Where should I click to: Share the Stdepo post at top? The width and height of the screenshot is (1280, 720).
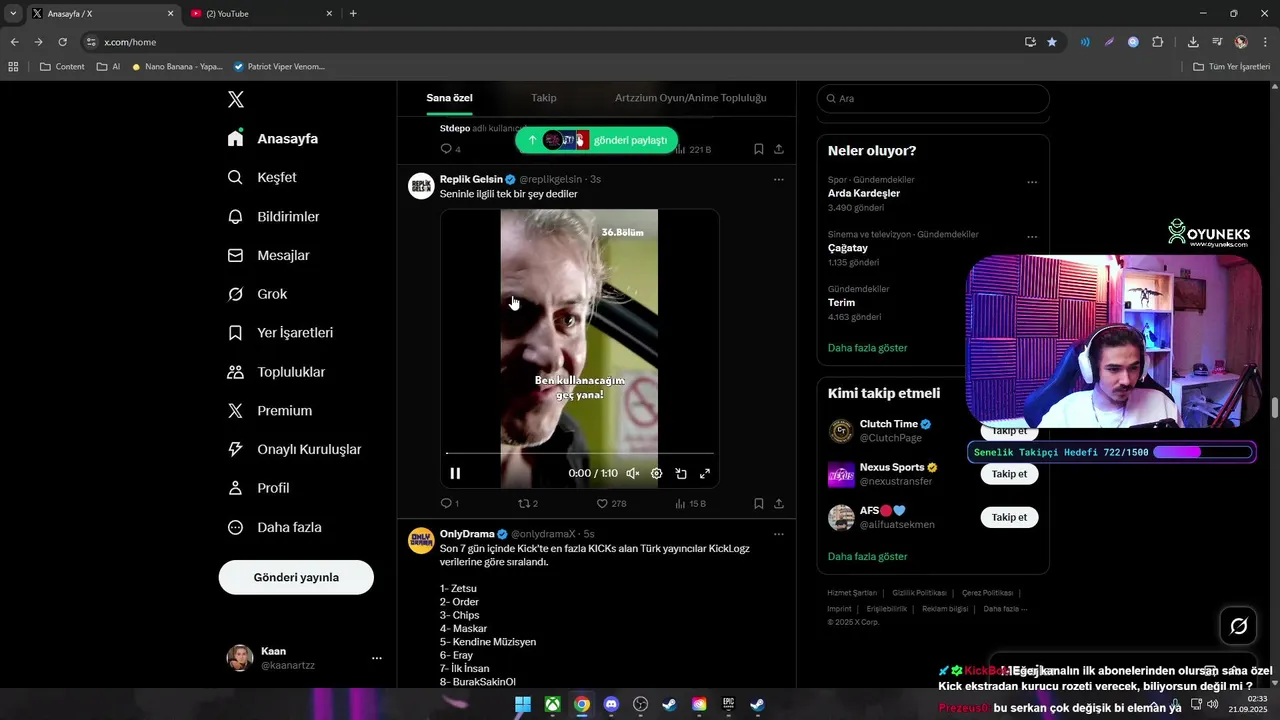coord(778,149)
